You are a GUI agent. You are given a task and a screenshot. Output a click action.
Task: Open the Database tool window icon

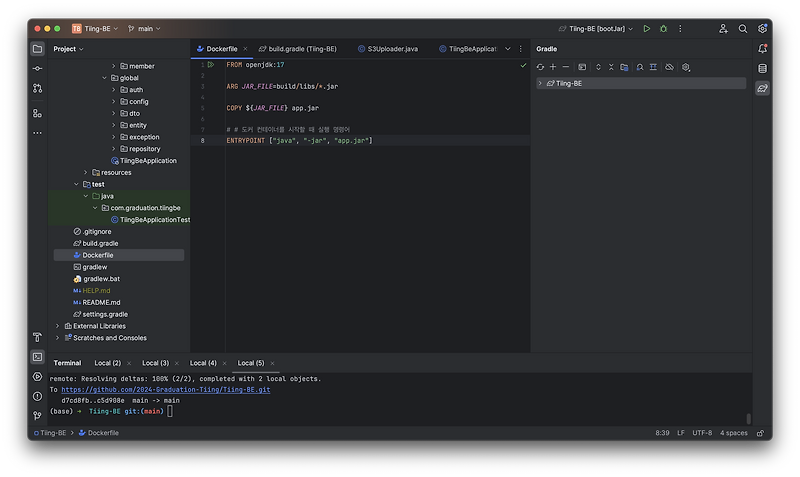(x=762, y=68)
